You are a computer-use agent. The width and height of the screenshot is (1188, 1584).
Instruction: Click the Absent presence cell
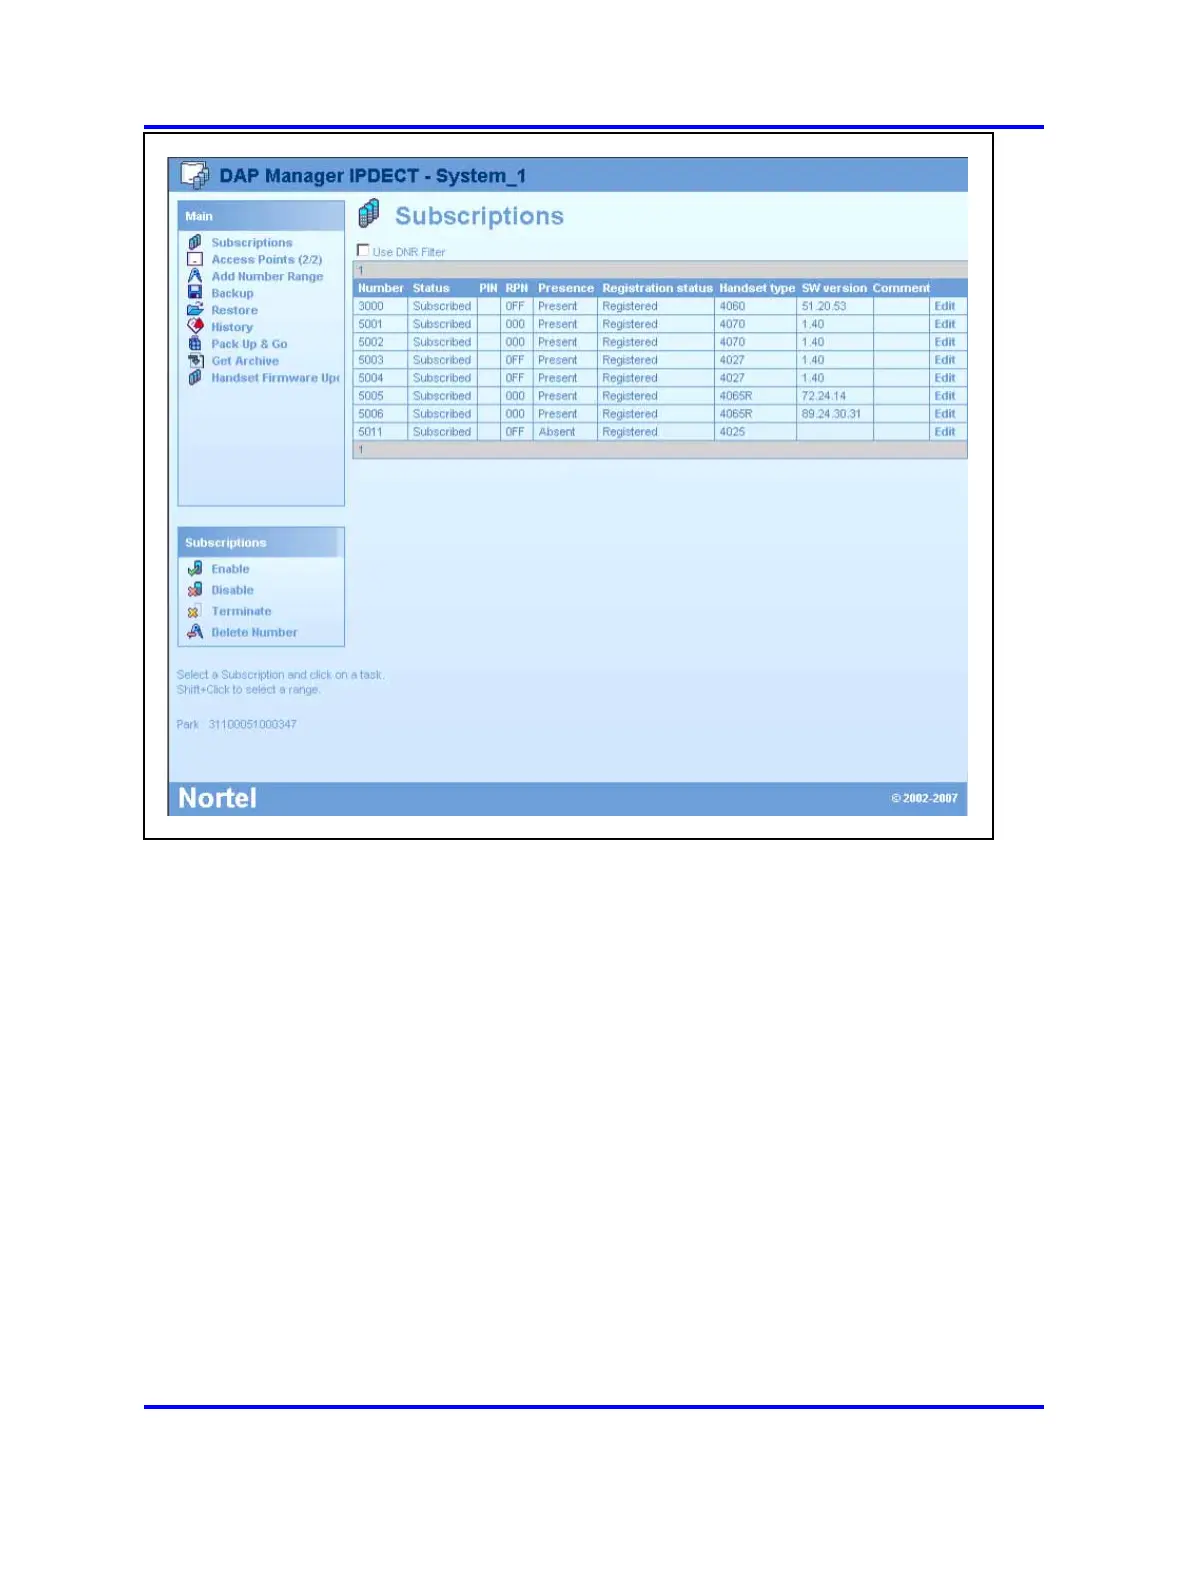[565, 432]
